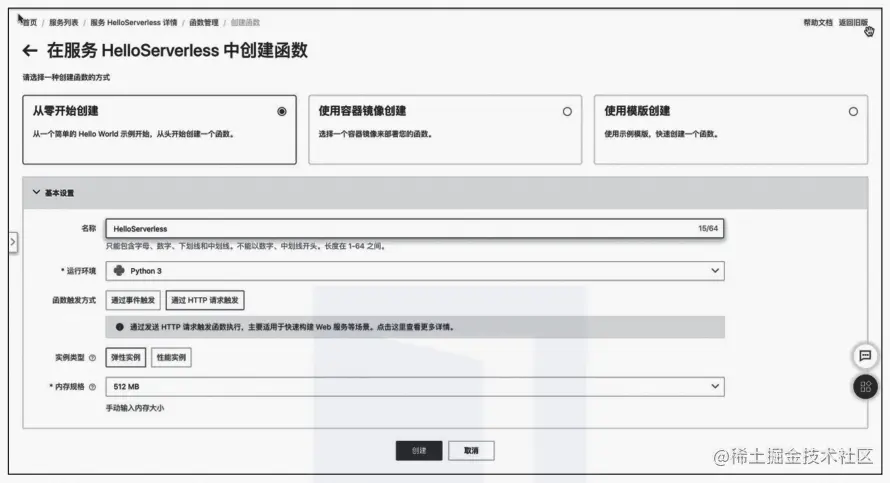Click 手动输入内存大小 link
The height and width of the screenshot is (483, 890).
(135, 408)
